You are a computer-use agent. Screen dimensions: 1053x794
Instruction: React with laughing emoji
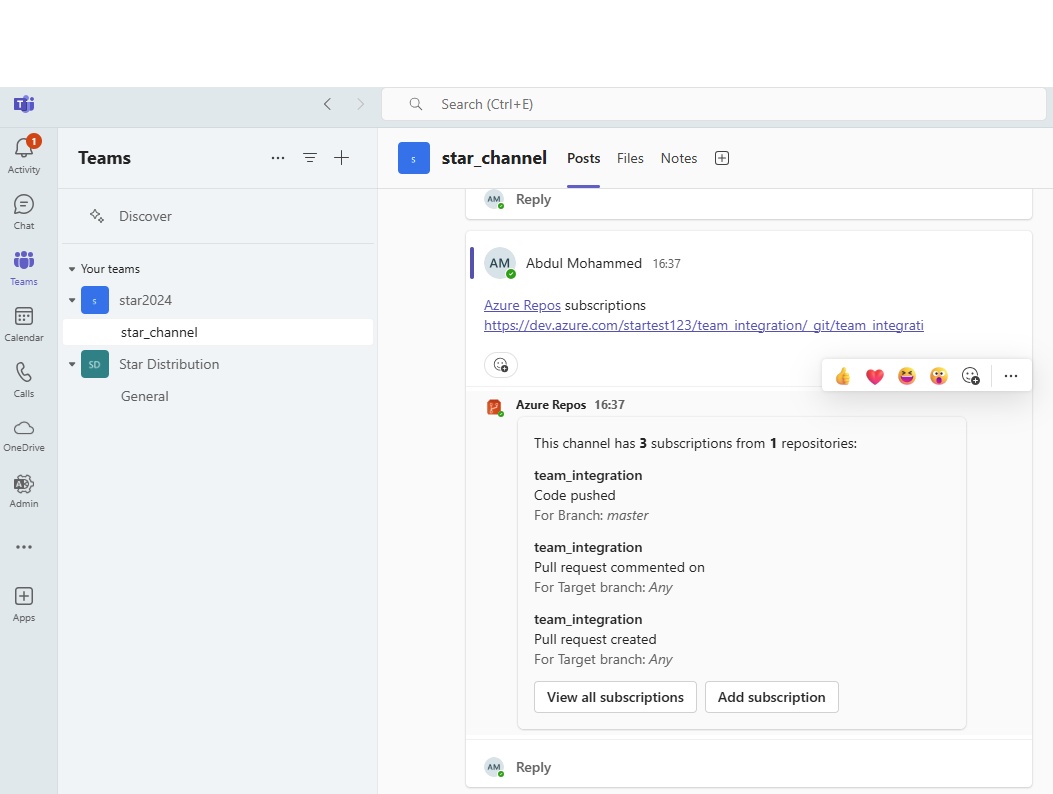pyautogui.click(x=907, y=376)
